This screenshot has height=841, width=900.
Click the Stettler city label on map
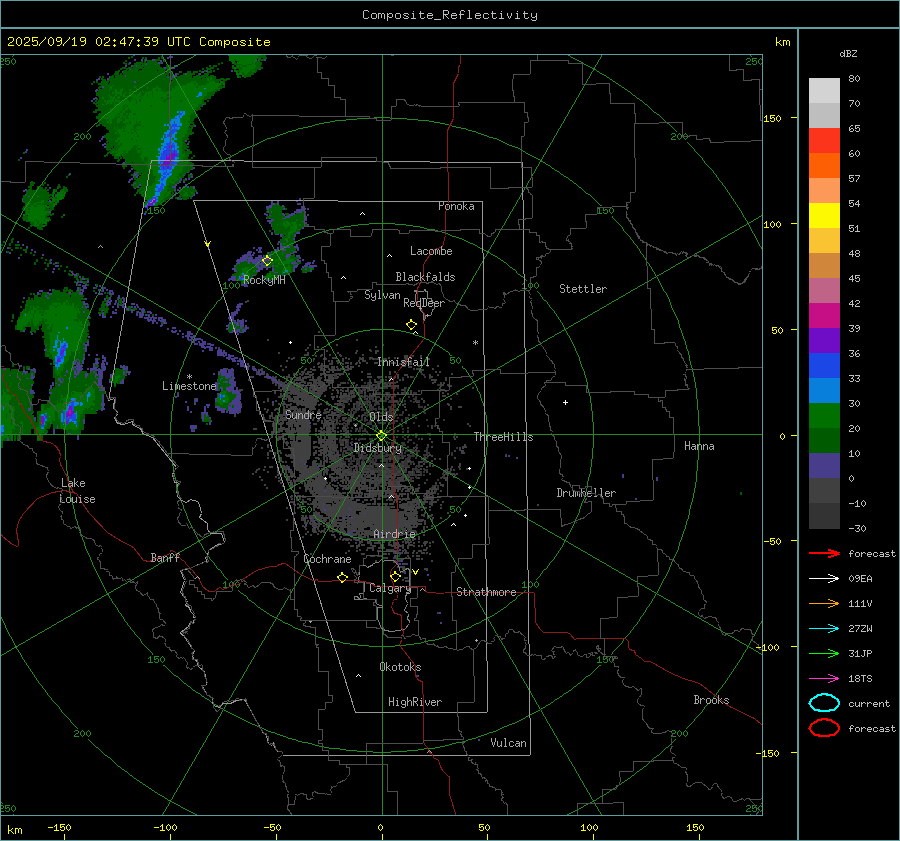pyautogui.click(x=582, y=289)
